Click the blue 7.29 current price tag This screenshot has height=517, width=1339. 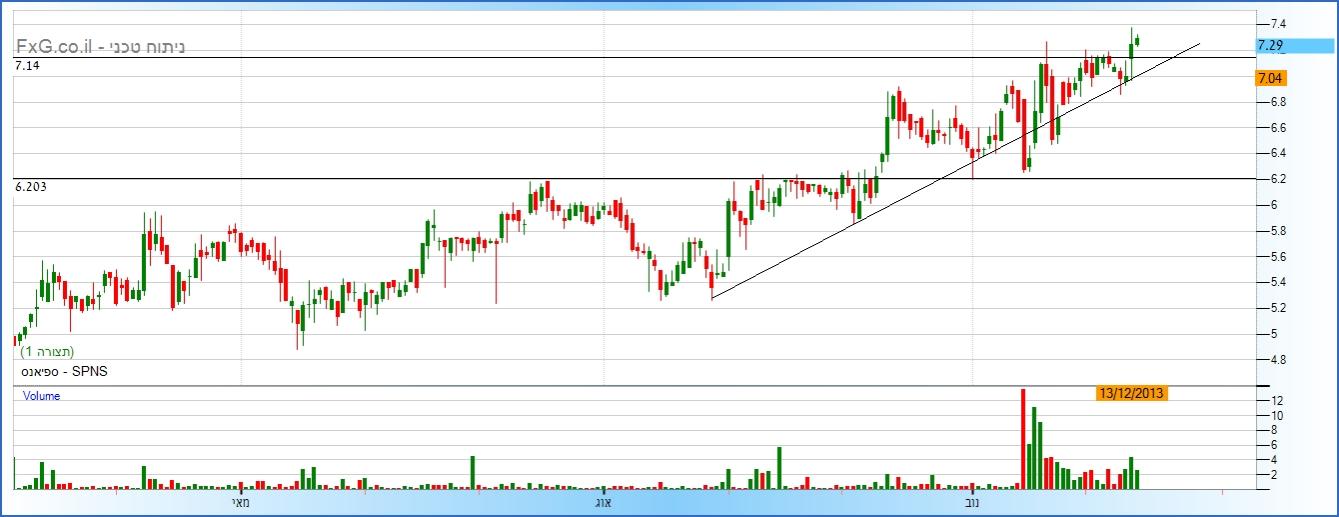1270,45
